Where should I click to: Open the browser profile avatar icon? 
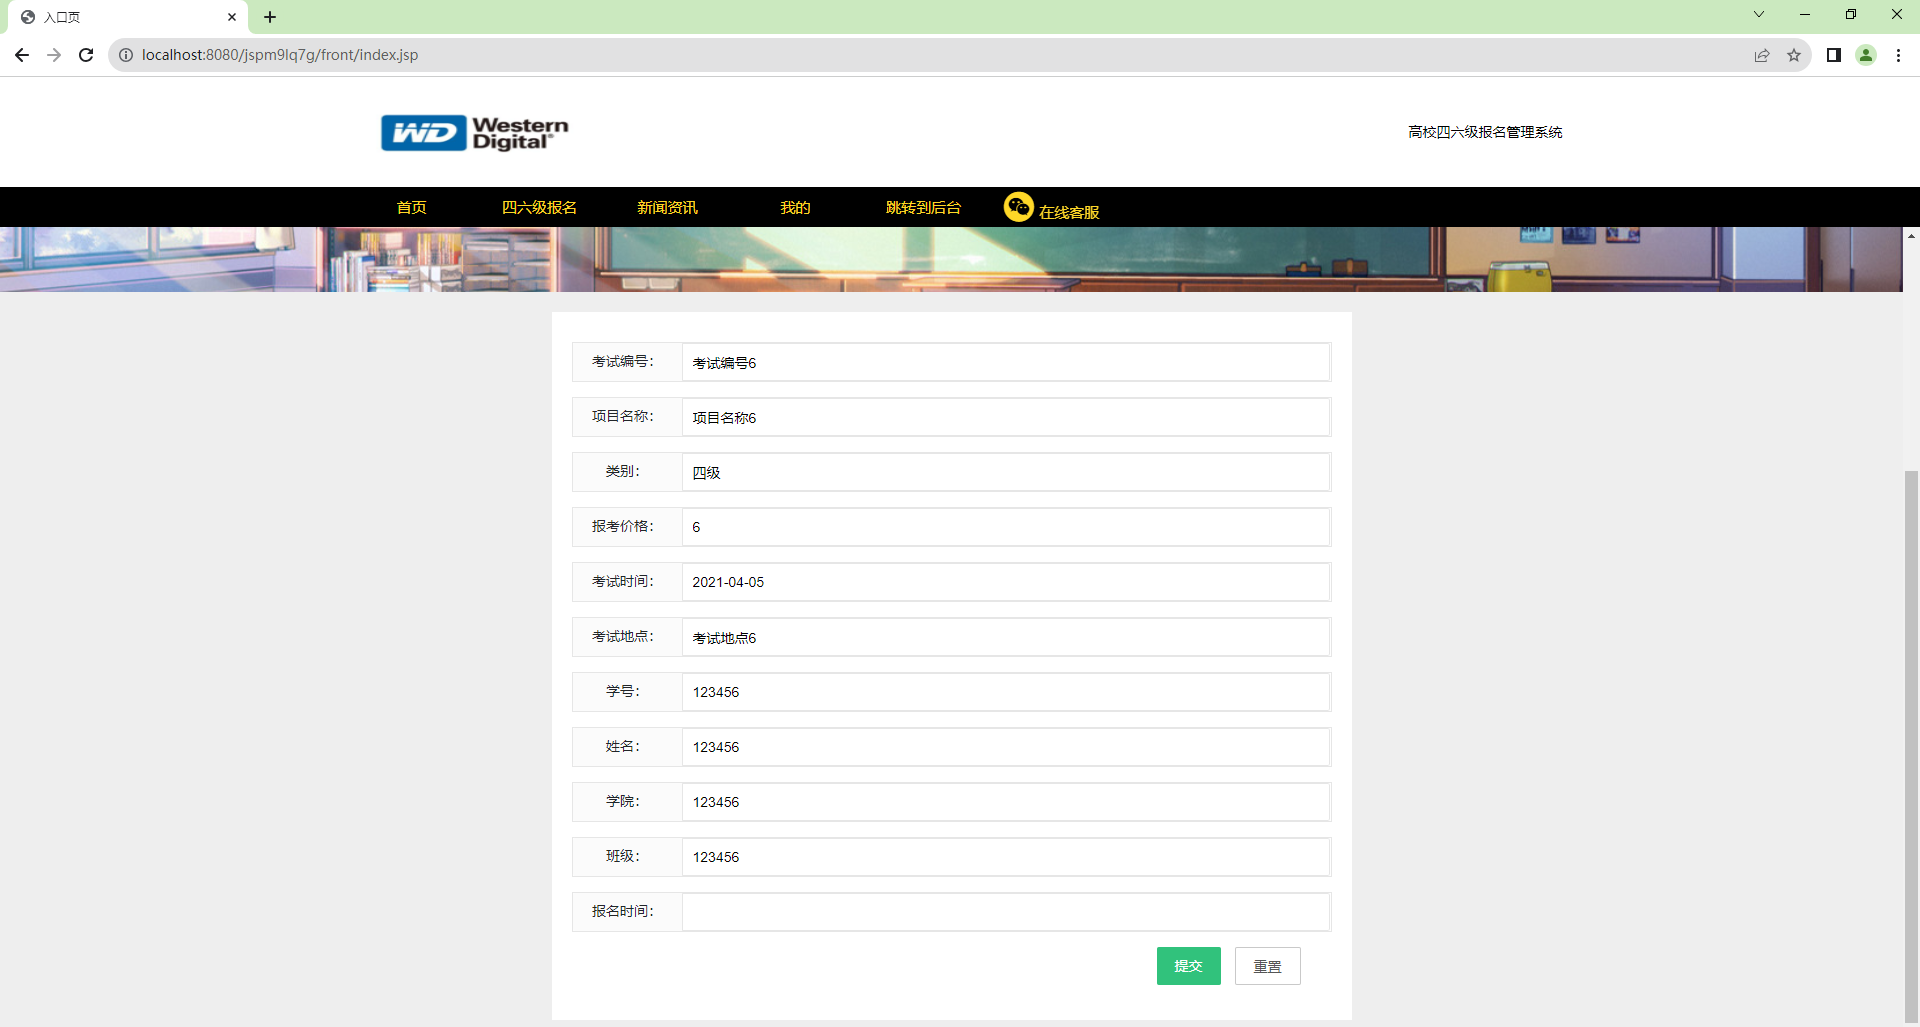coord(1866,55)
